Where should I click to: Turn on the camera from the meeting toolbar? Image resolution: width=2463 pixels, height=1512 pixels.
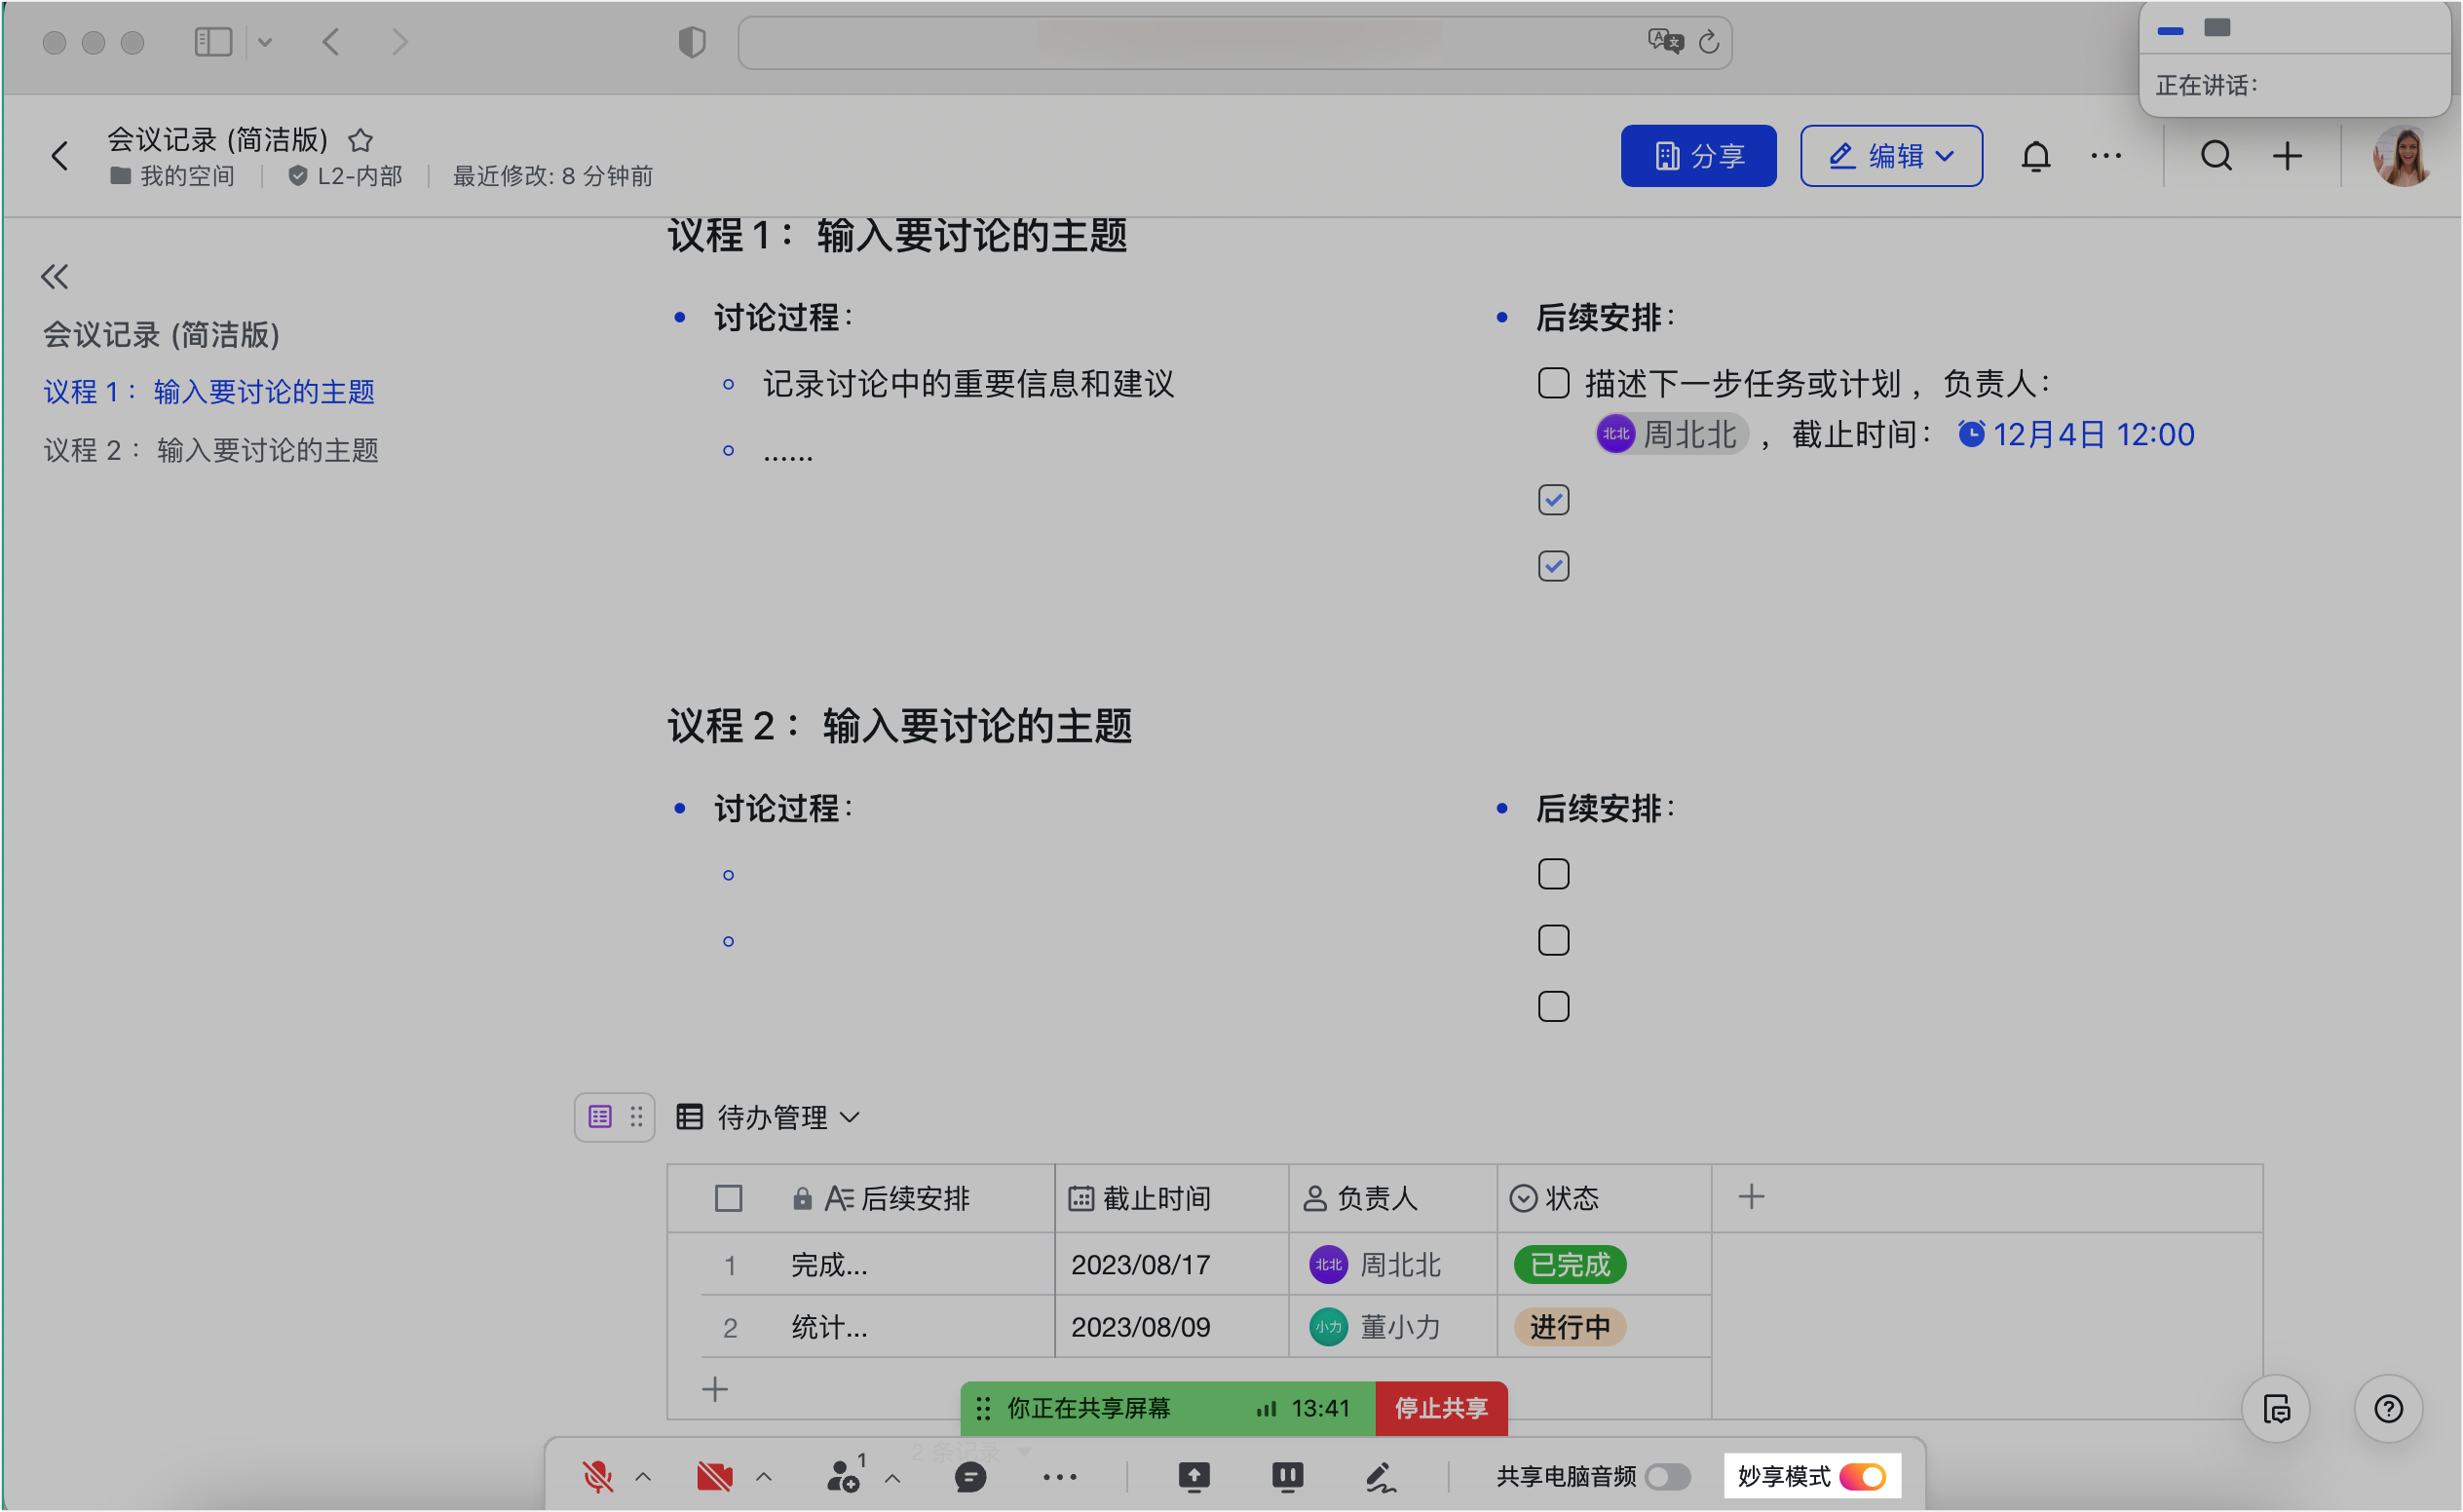(713, 1476)
